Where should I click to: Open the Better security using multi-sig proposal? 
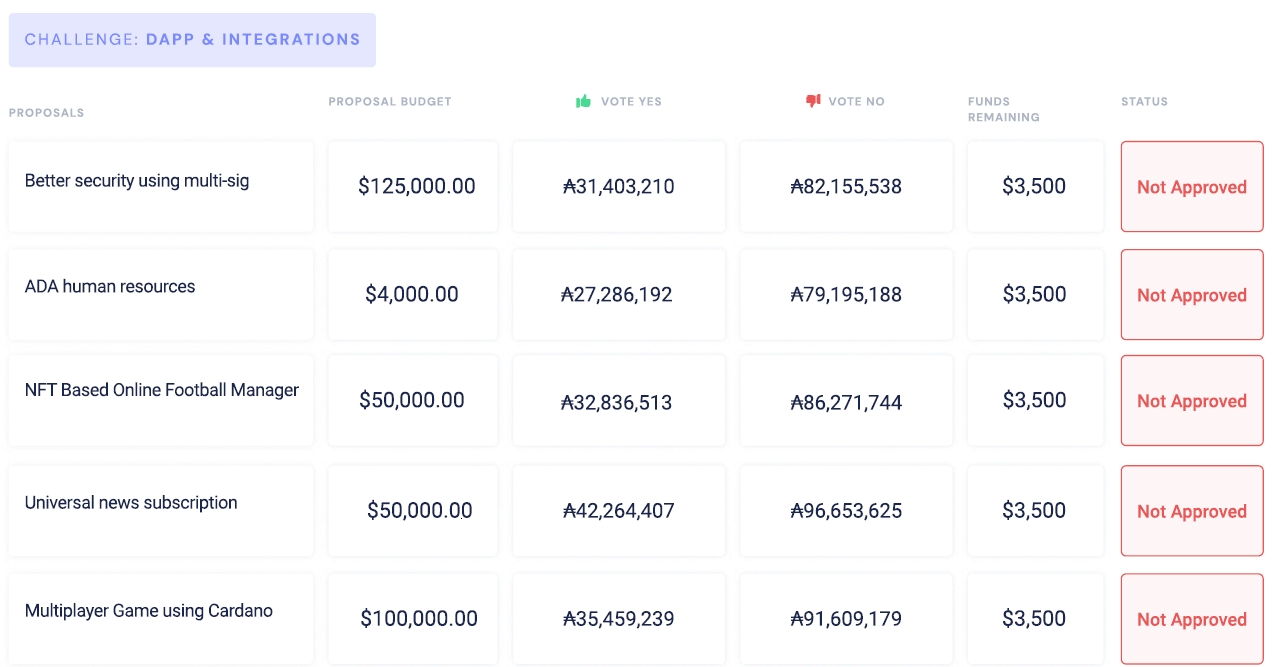137,181
